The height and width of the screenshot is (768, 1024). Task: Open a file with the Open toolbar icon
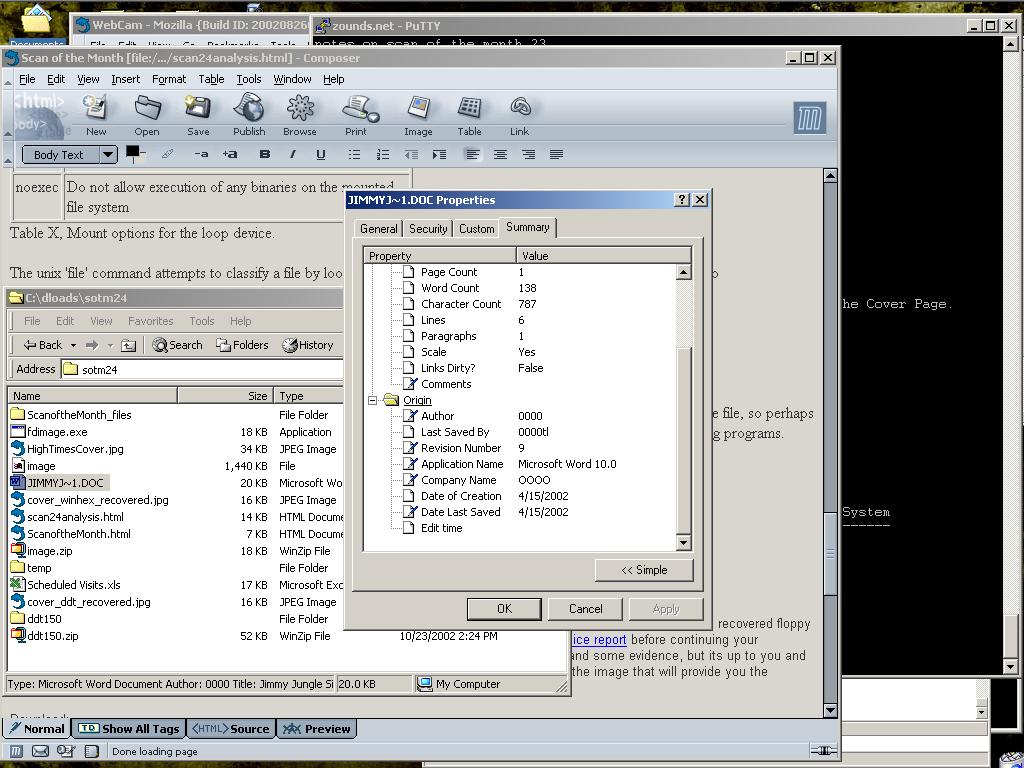click(x=147, y=114)
